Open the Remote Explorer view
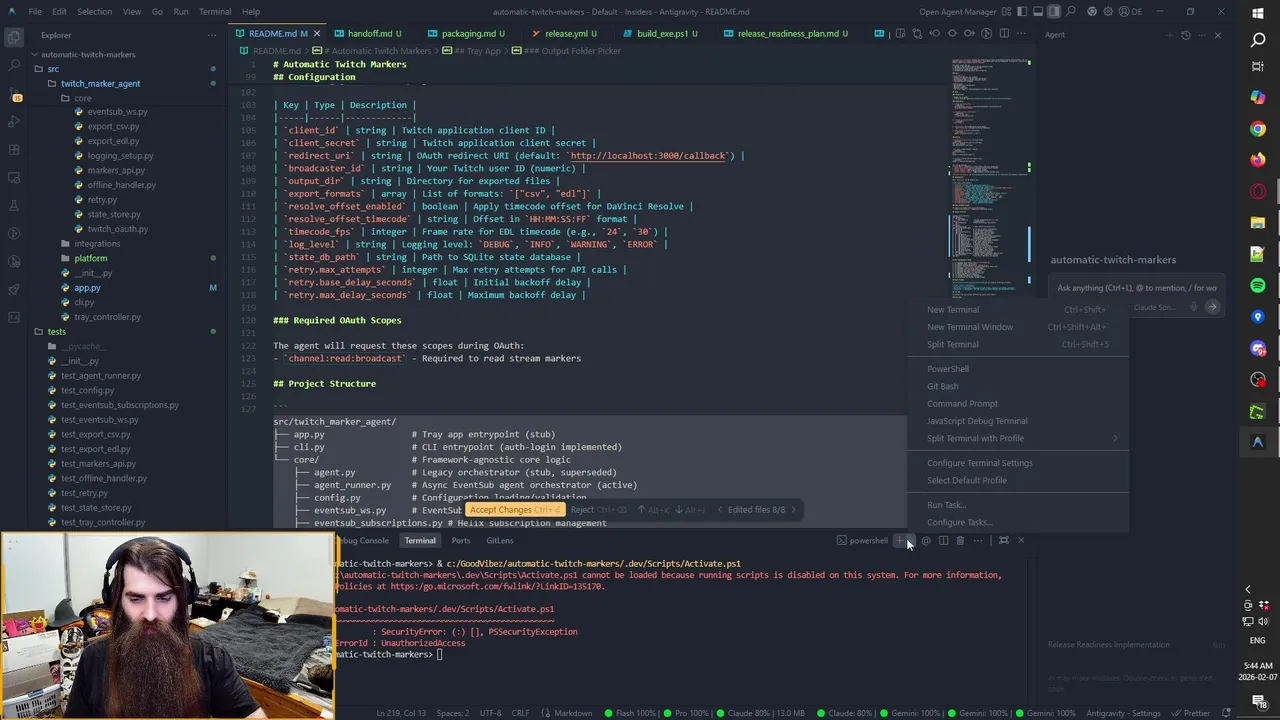The height and width of the screenshot is (720, 1280). pos(14,178)
